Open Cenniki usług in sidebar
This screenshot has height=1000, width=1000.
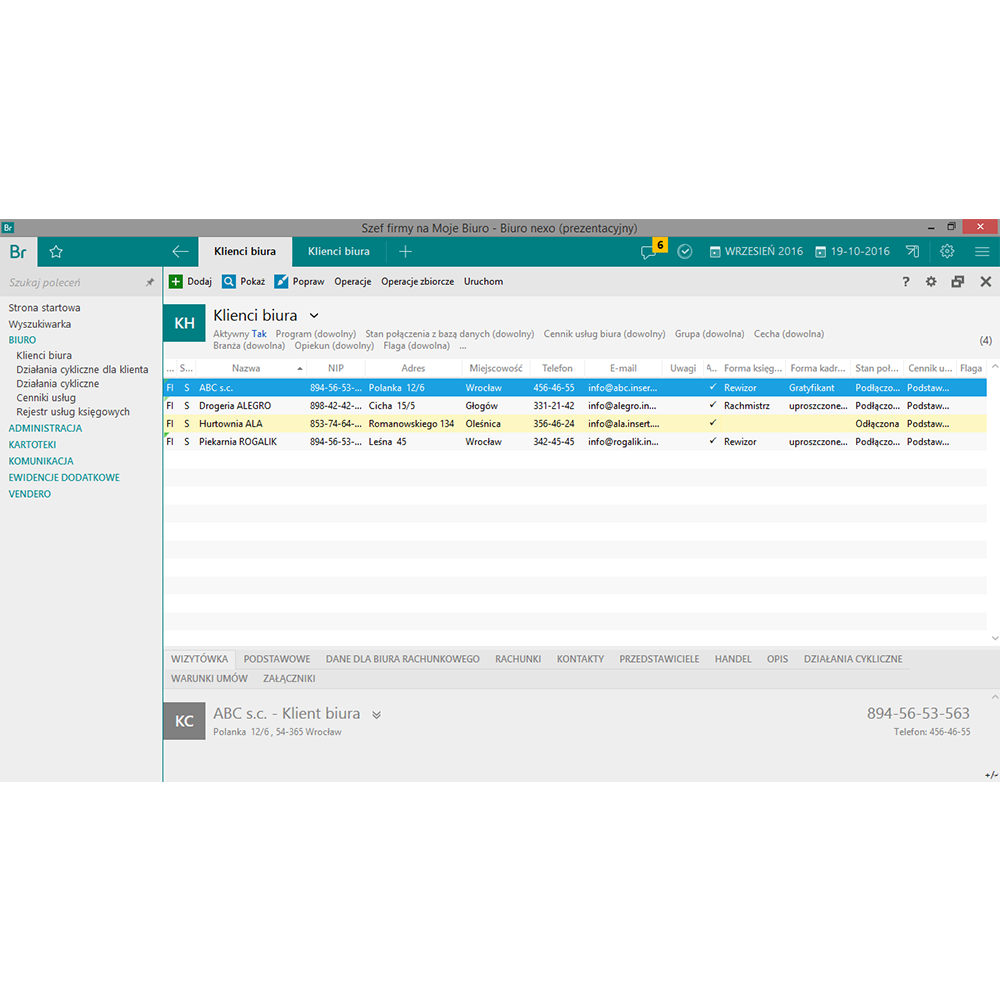click(x=46, y=398)
